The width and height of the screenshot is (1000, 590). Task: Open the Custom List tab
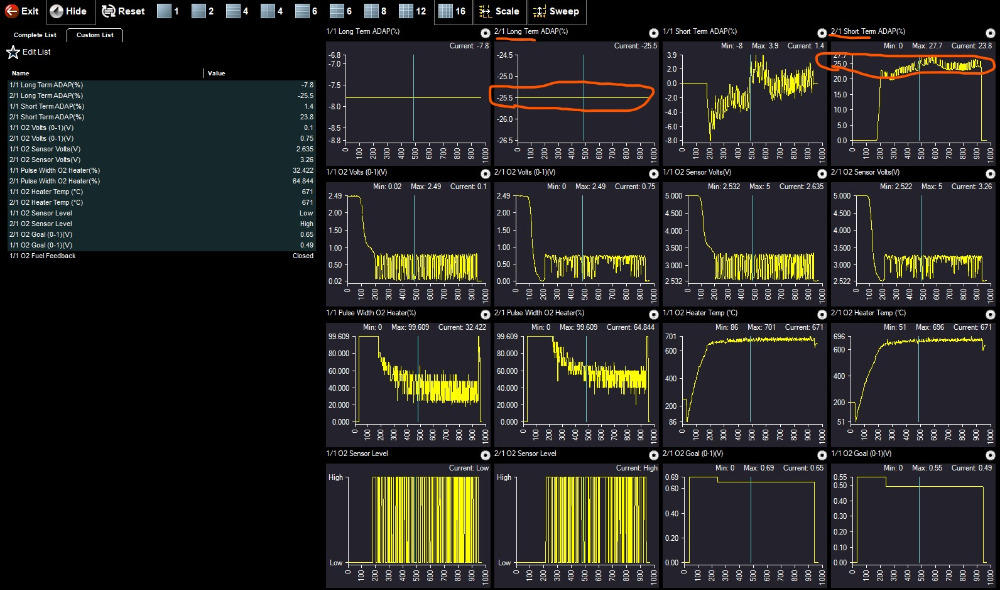(94, 35)
